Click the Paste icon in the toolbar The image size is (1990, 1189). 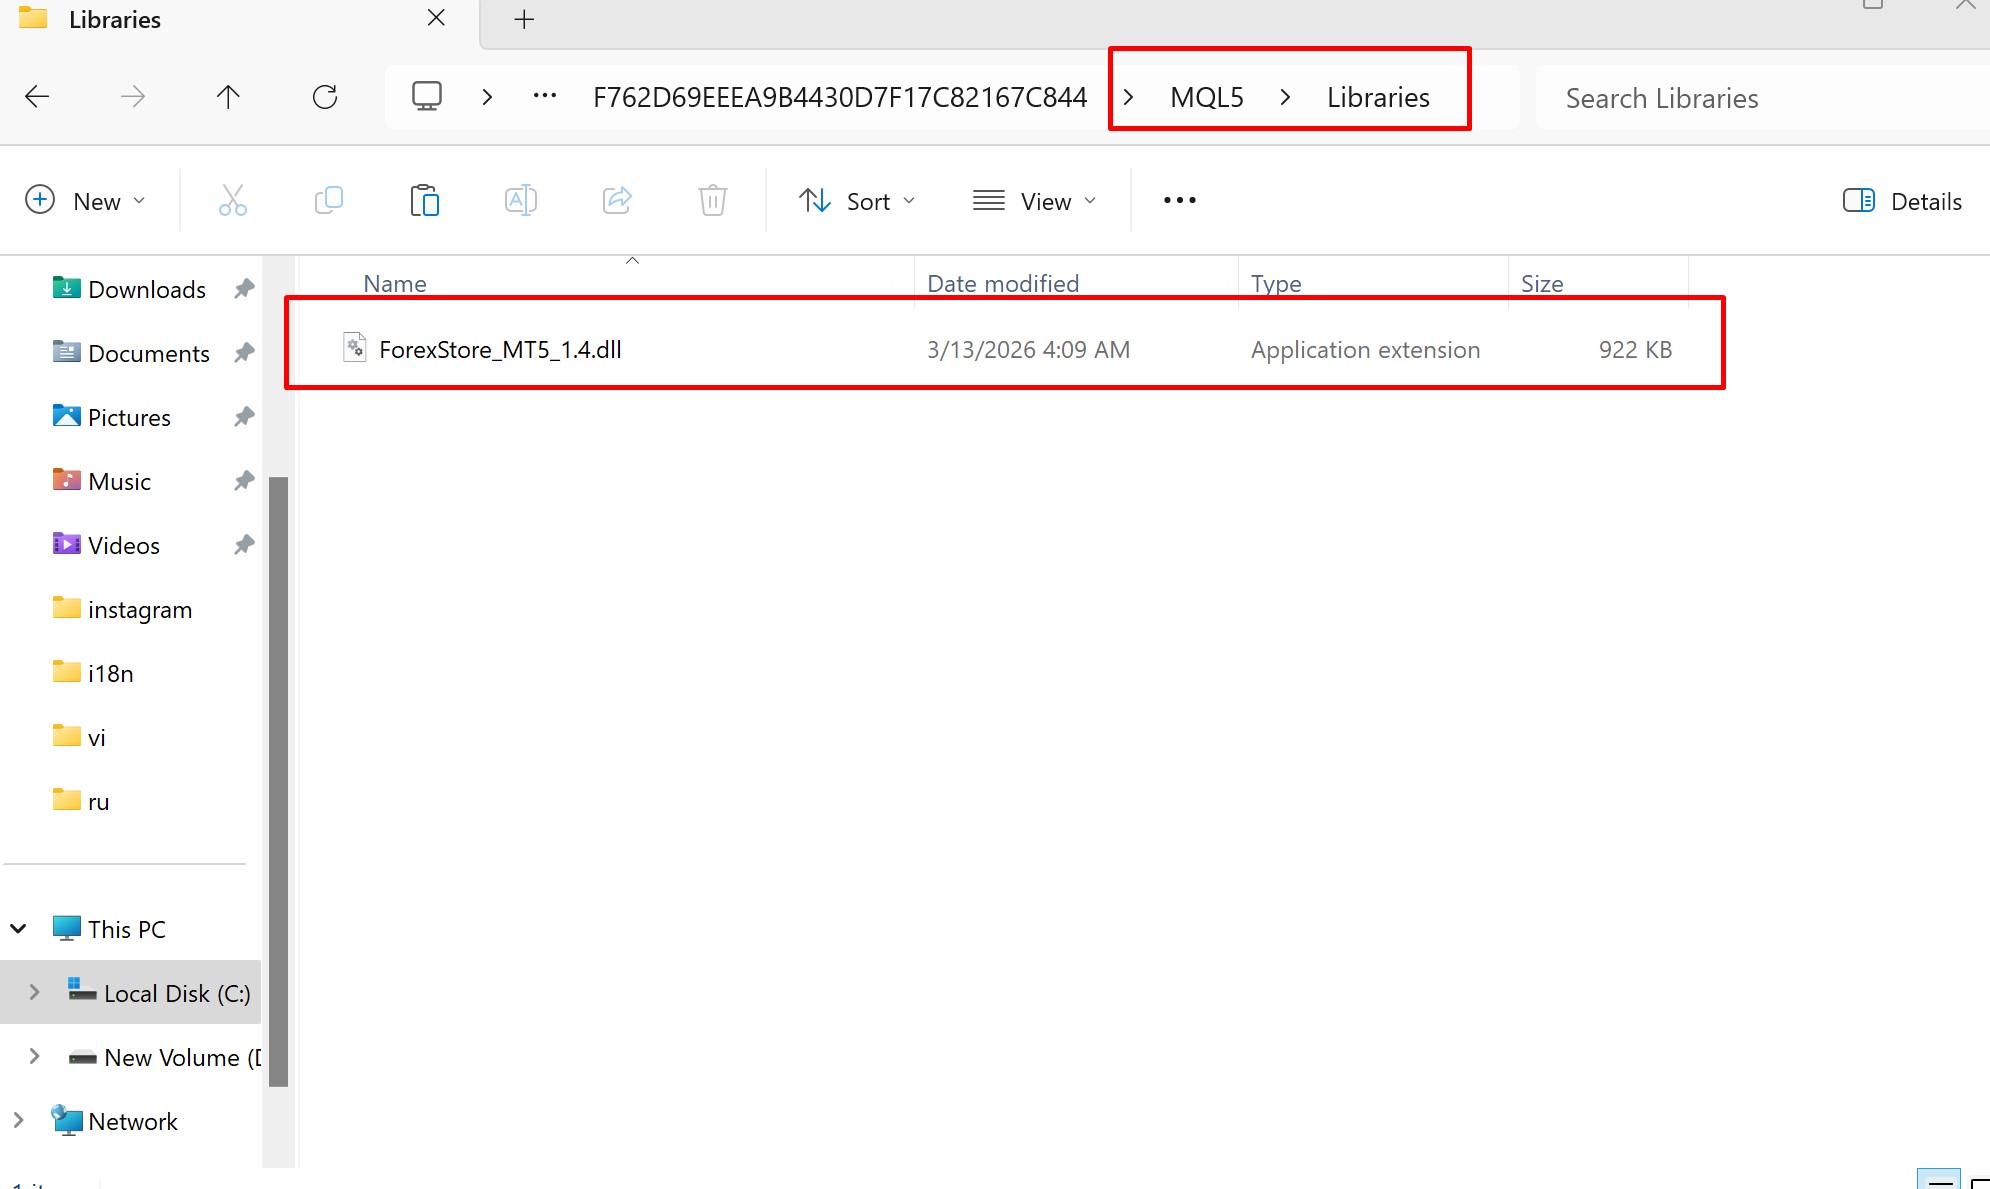[x=424, y=200]
